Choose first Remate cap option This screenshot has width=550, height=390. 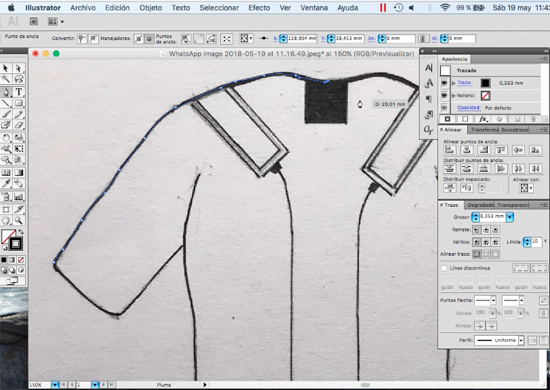point(476,230)
